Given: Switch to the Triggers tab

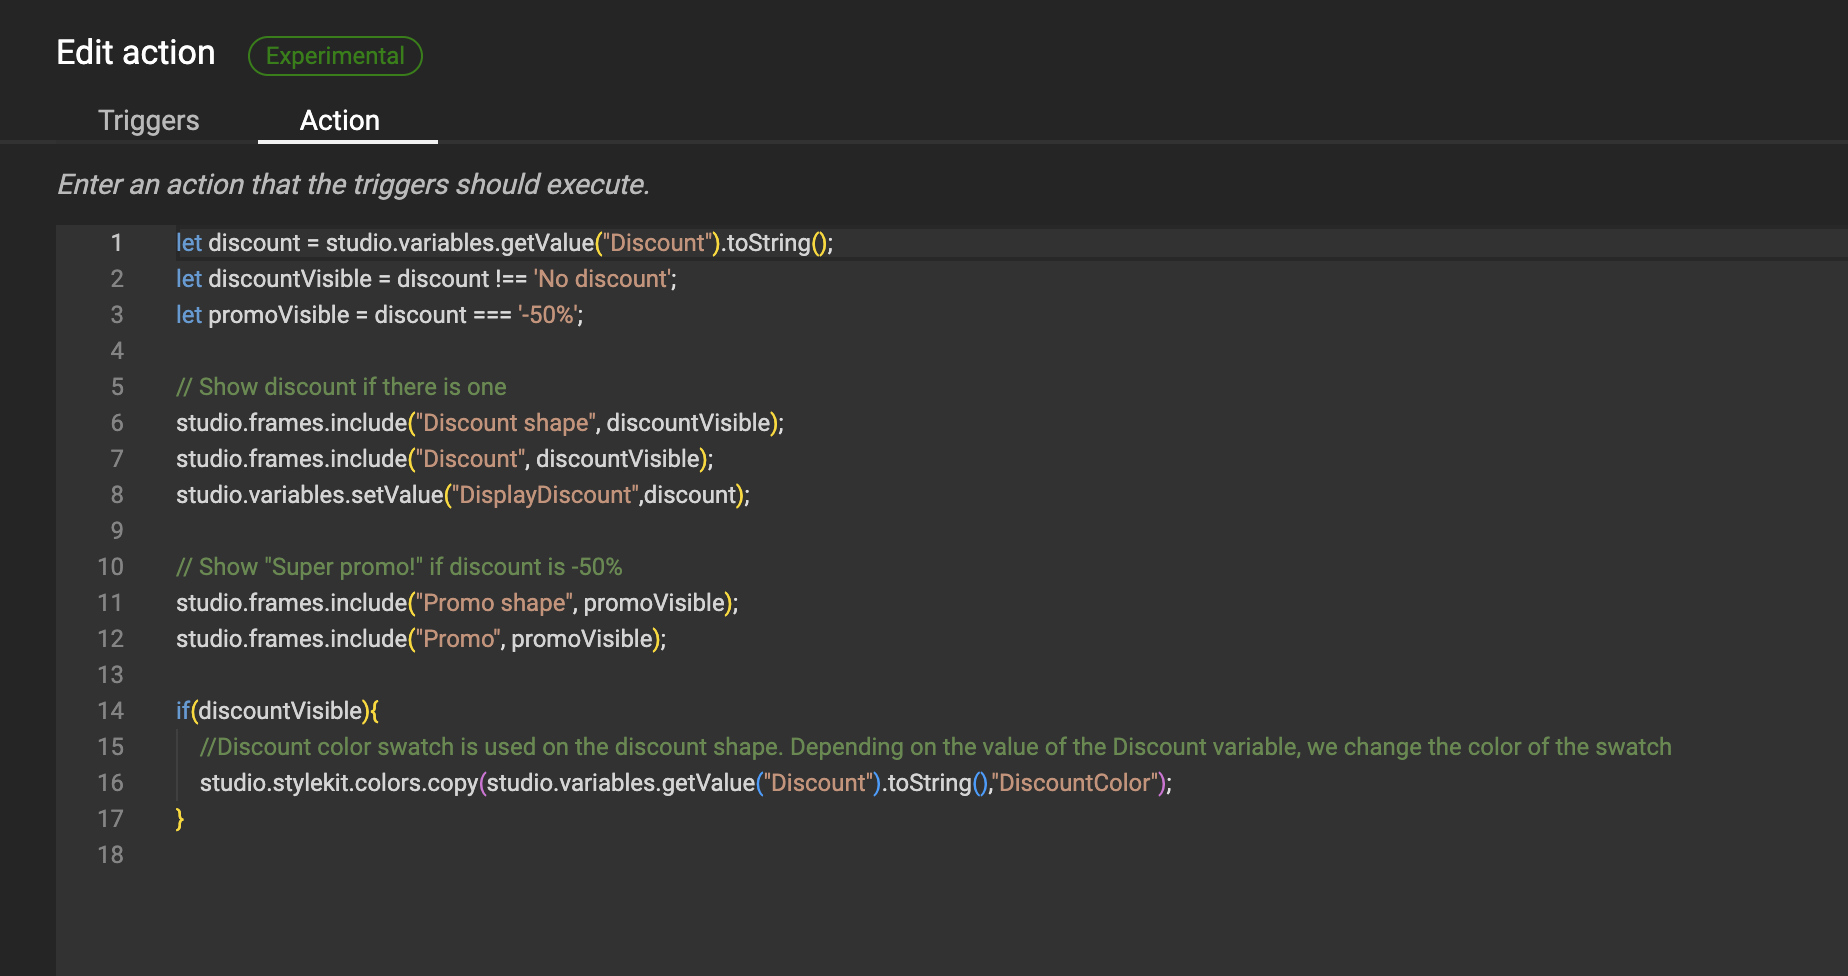Looking at the screenshot, I should click(x=148, y=120).
